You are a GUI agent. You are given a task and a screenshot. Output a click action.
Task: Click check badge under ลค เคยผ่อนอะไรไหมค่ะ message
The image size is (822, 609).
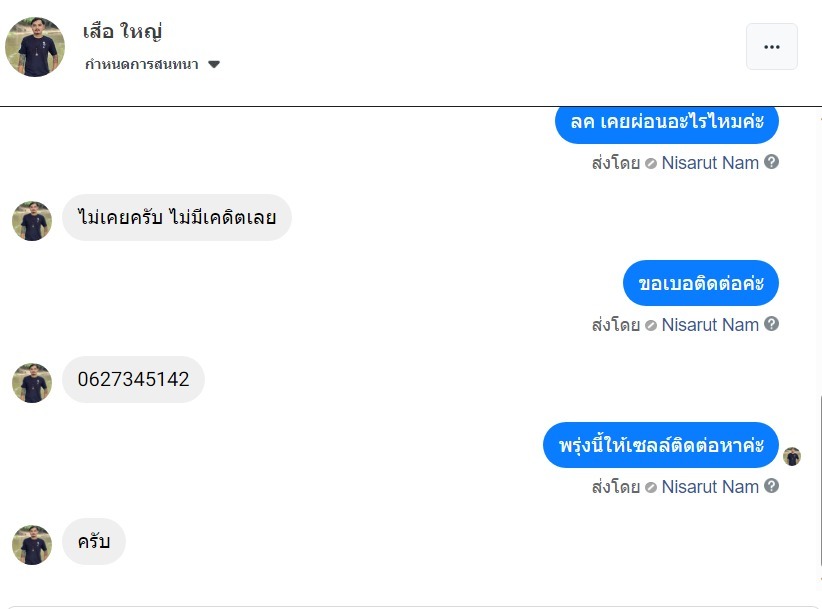tap(651, 163)
